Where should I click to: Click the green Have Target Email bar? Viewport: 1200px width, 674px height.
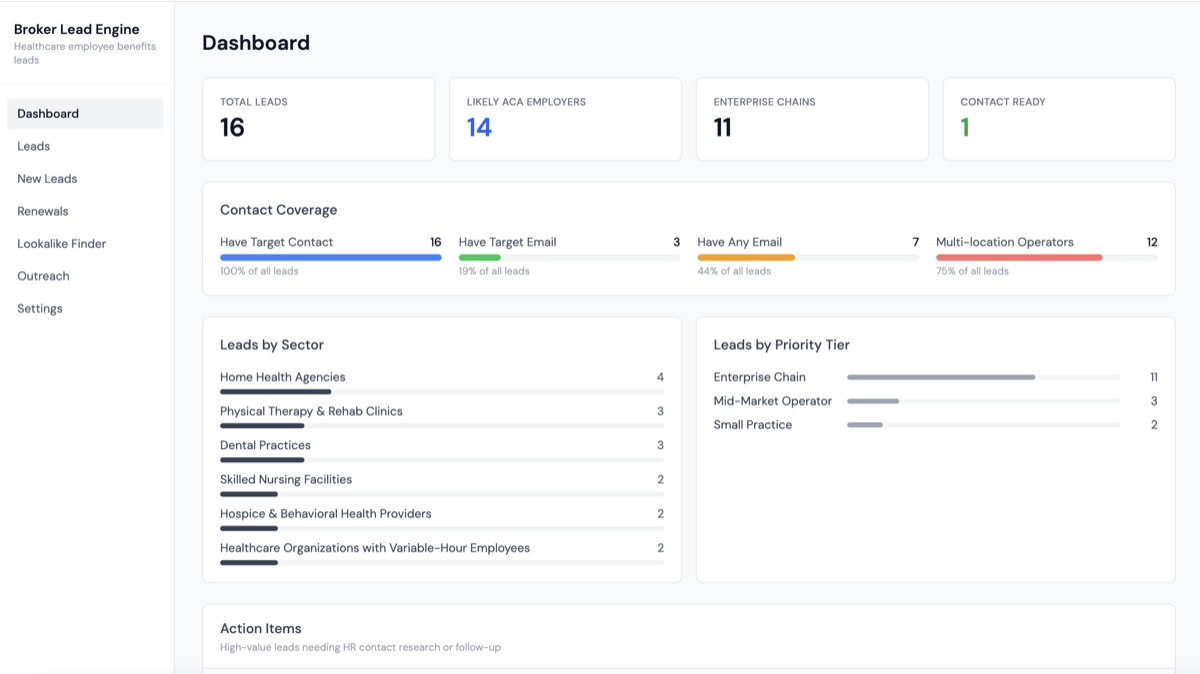480,257
